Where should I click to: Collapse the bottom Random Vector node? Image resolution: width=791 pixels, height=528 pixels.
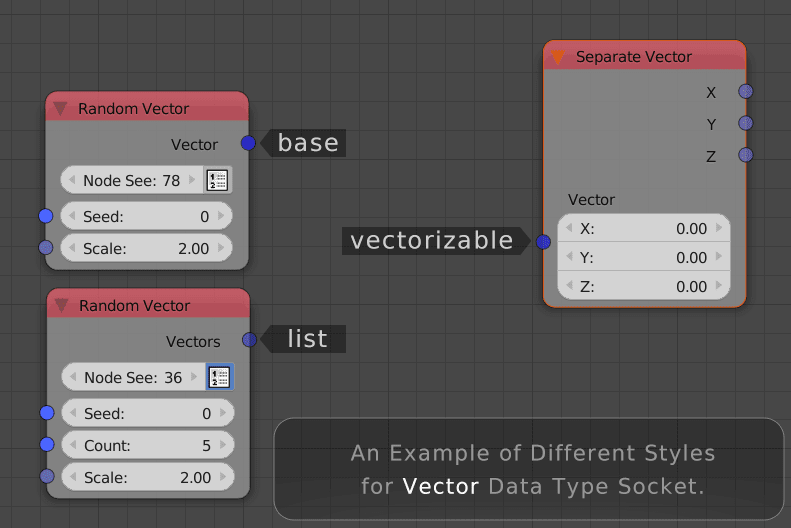pos(62,305)
